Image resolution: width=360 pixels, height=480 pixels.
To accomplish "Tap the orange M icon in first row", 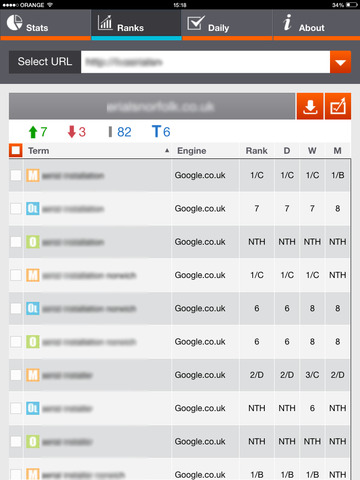I will point(33,175).
